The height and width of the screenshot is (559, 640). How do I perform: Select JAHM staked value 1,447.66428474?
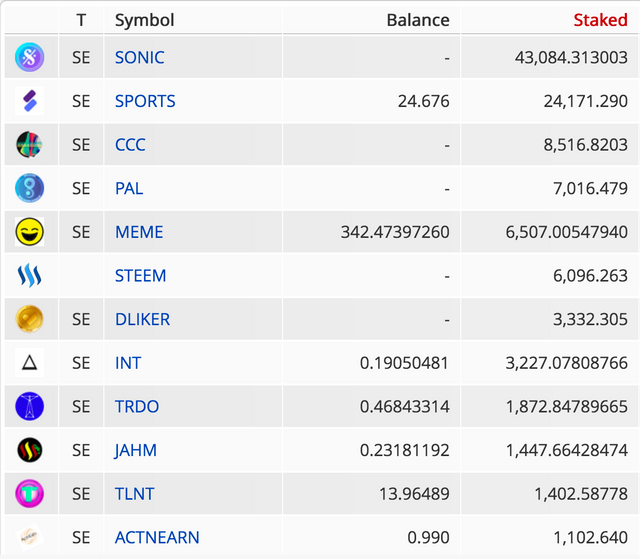tap(567, 450)
